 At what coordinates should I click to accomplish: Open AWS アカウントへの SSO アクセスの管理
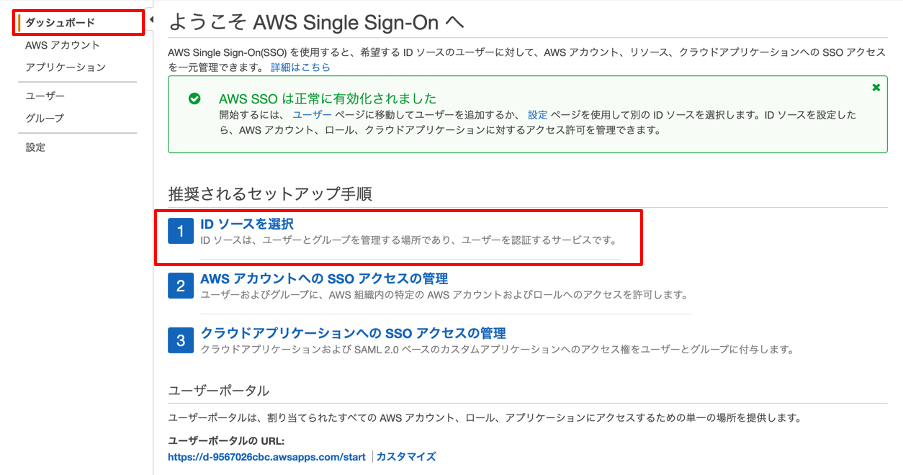click(x=324, y=279)
